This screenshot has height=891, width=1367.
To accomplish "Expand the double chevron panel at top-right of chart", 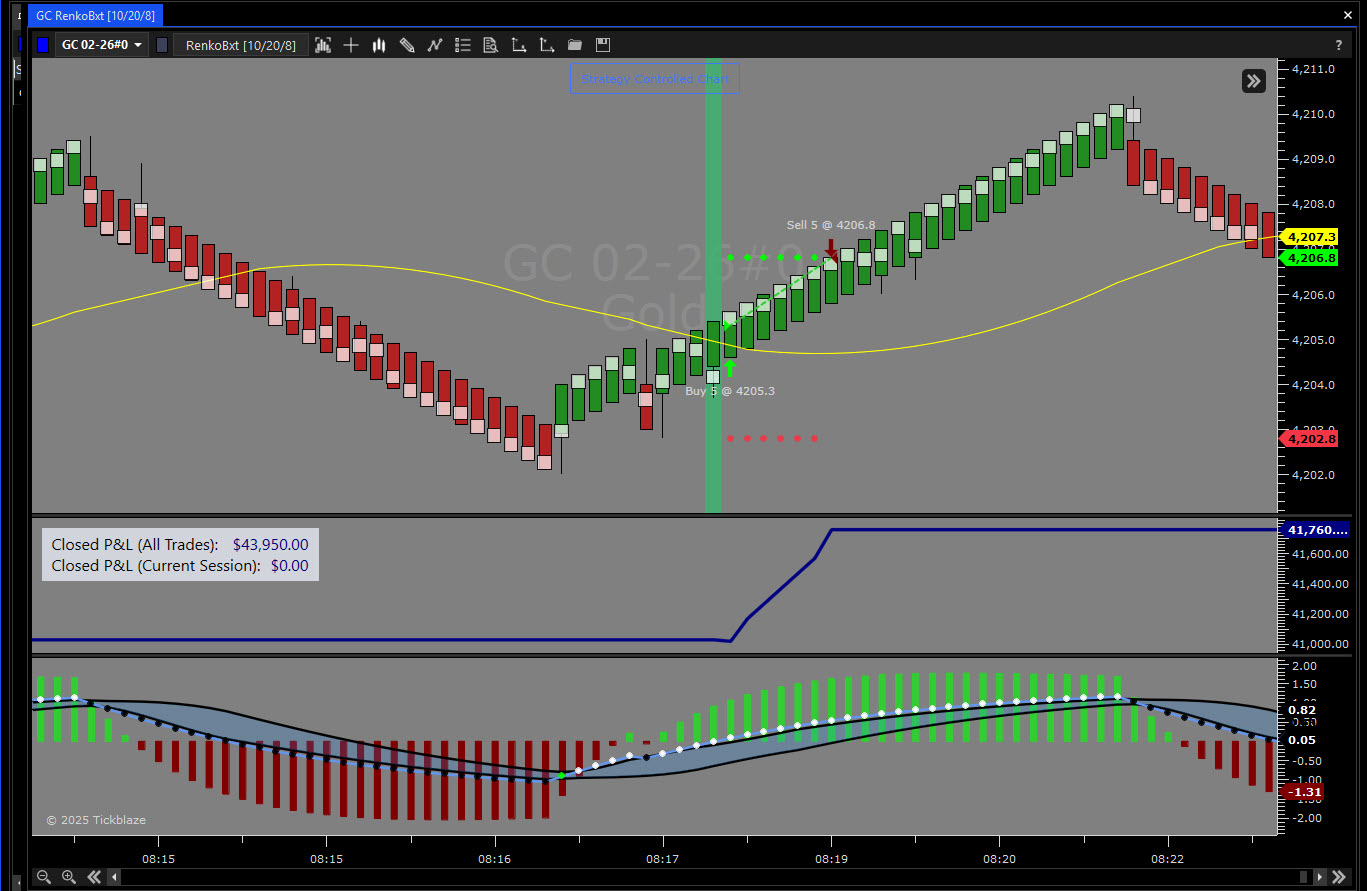I will point(1254,81).
